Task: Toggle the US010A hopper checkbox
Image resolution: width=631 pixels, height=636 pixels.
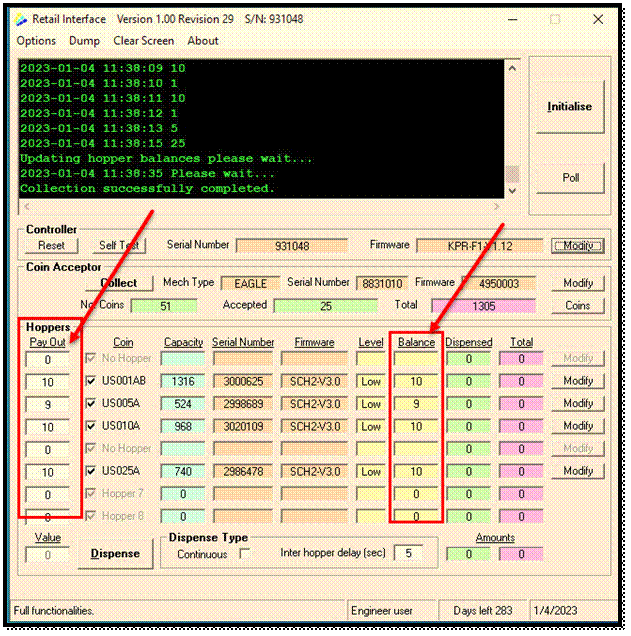Action: pos(91,426)
